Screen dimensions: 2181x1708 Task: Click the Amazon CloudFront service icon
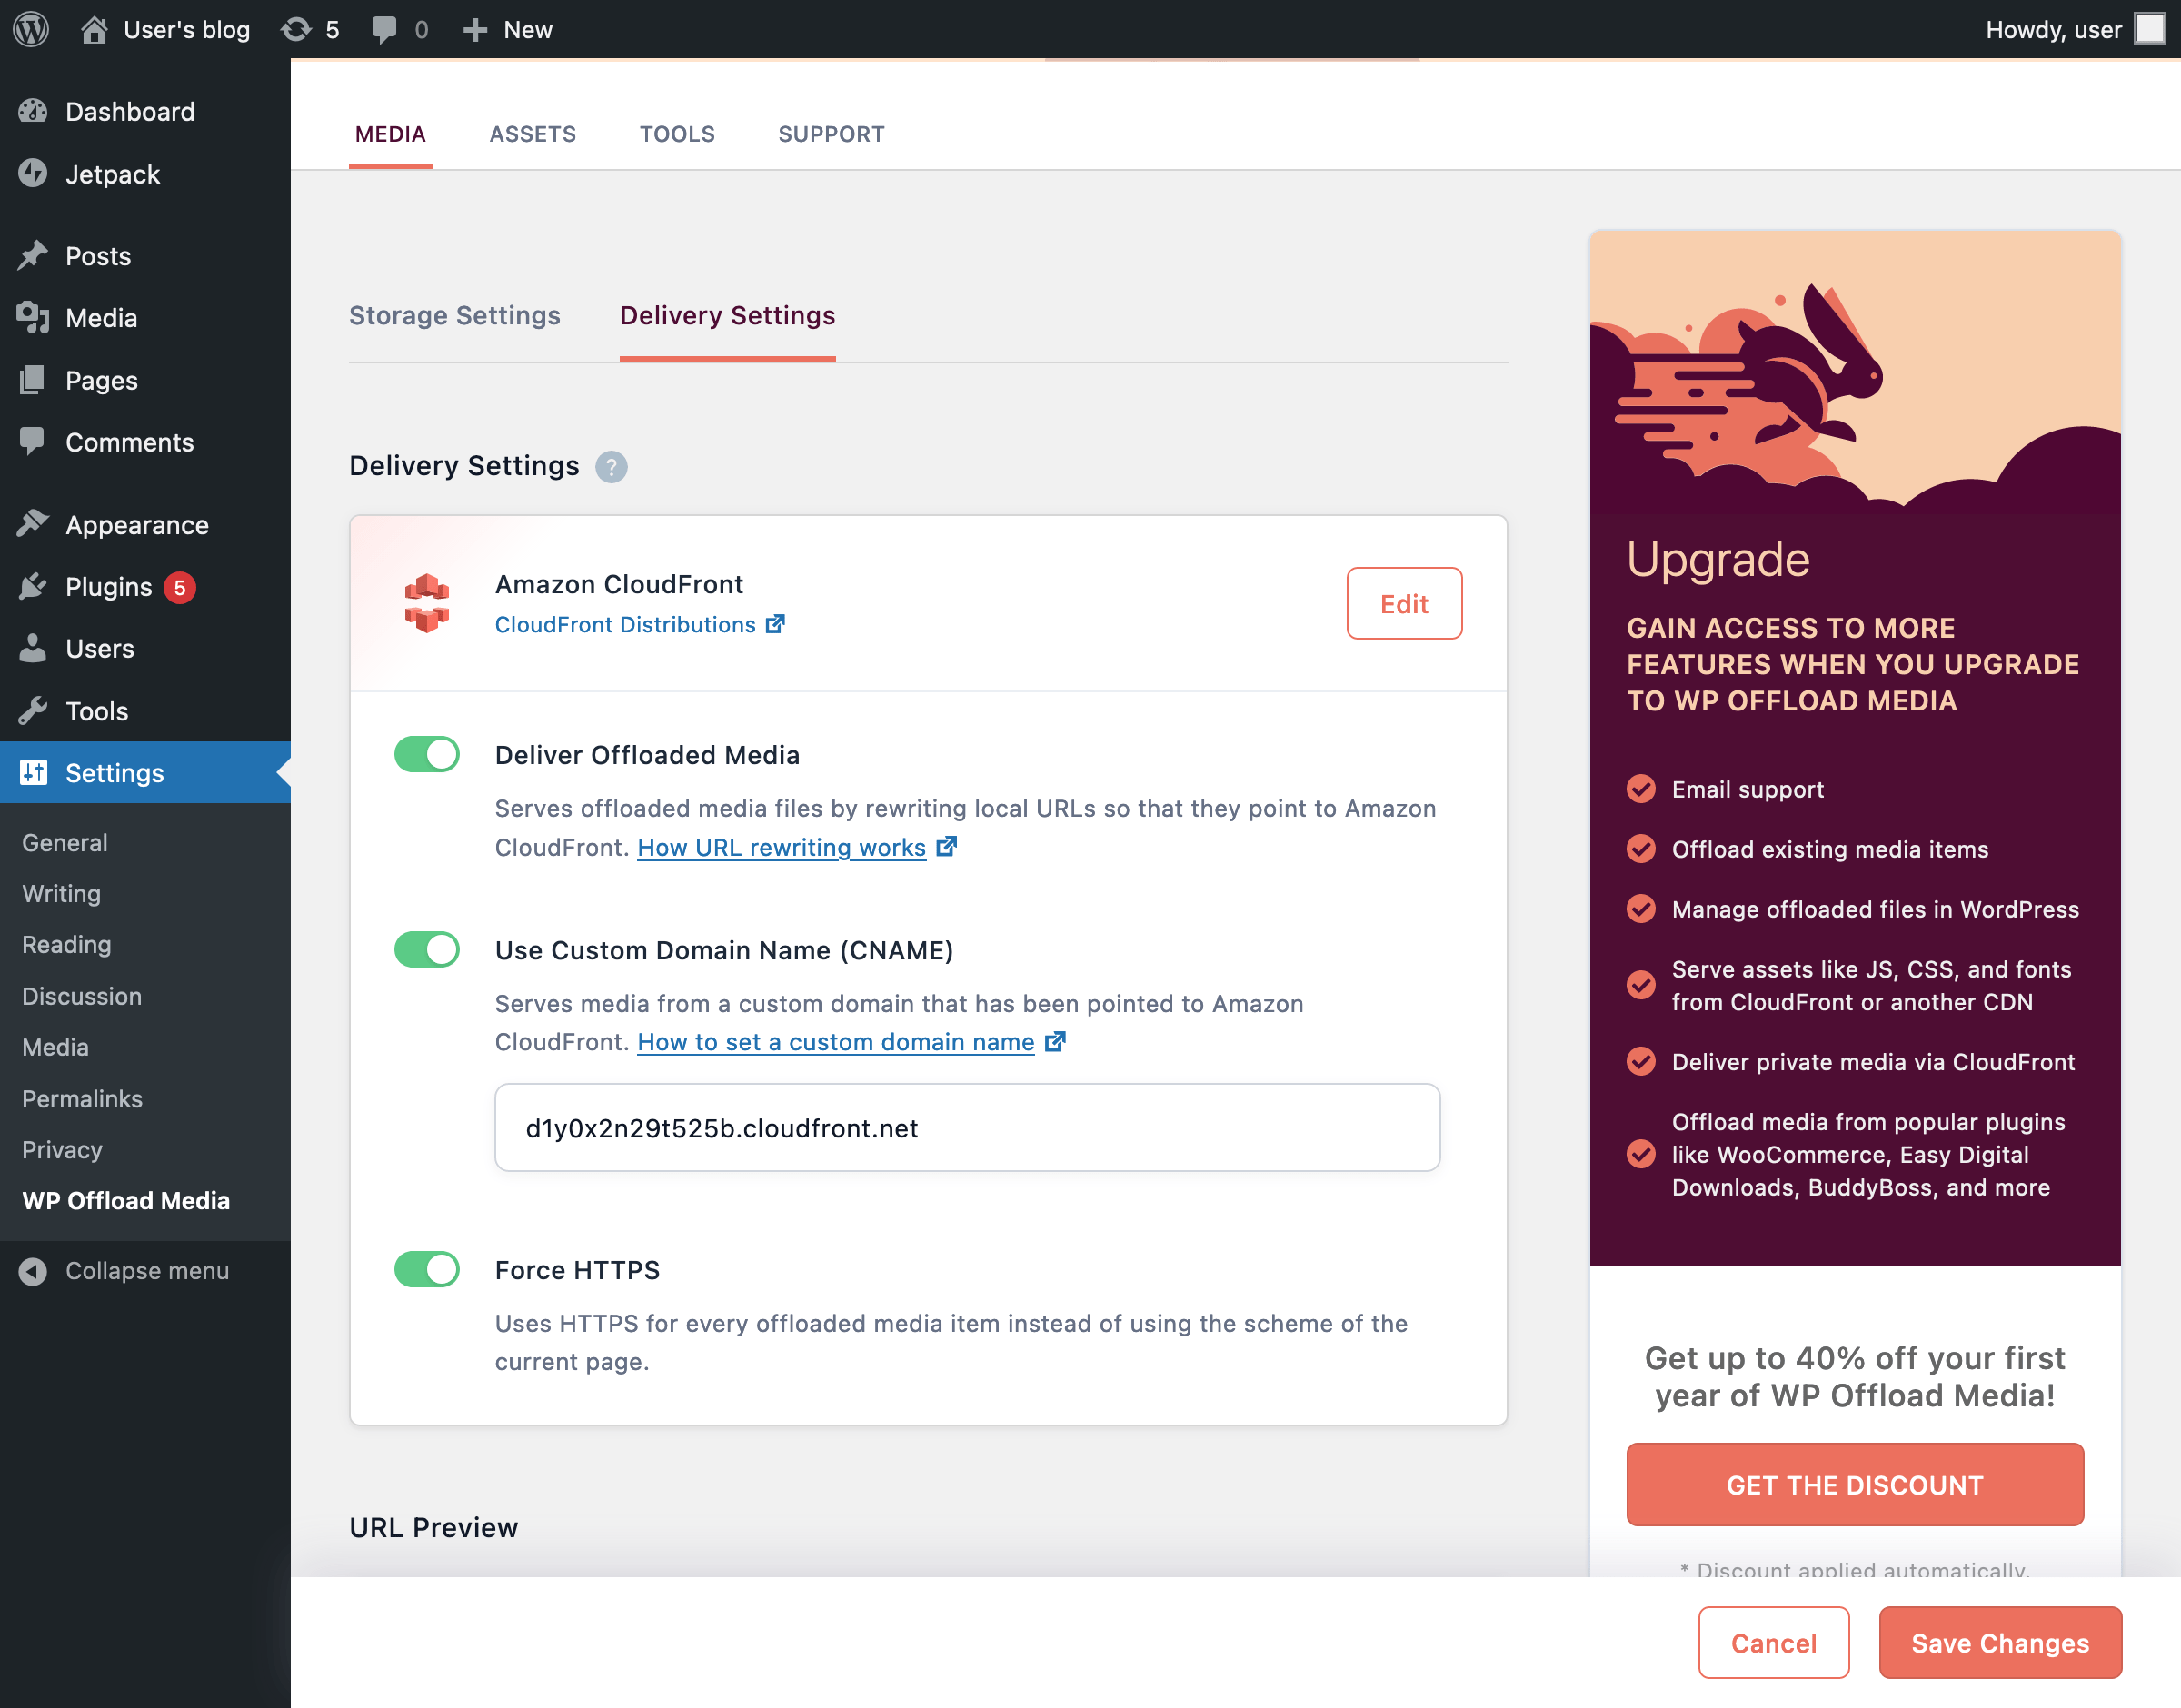tap(427, 603)
